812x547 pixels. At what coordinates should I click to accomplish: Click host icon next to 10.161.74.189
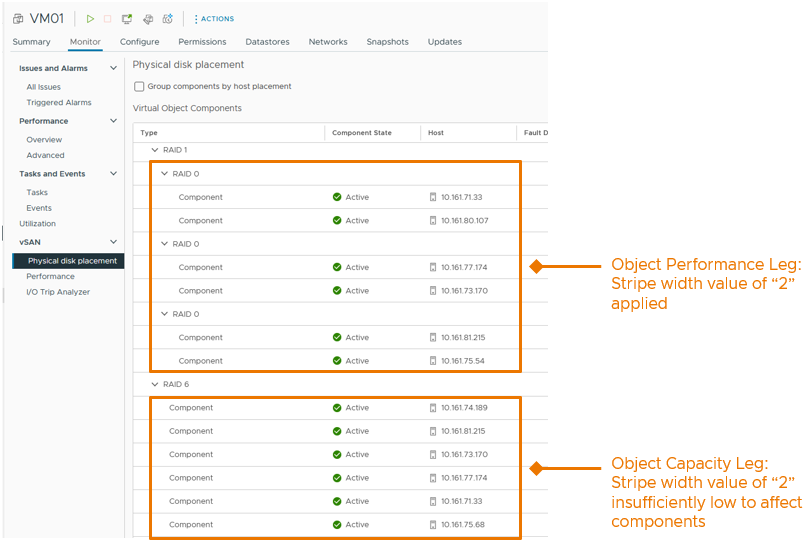[432, 408]
